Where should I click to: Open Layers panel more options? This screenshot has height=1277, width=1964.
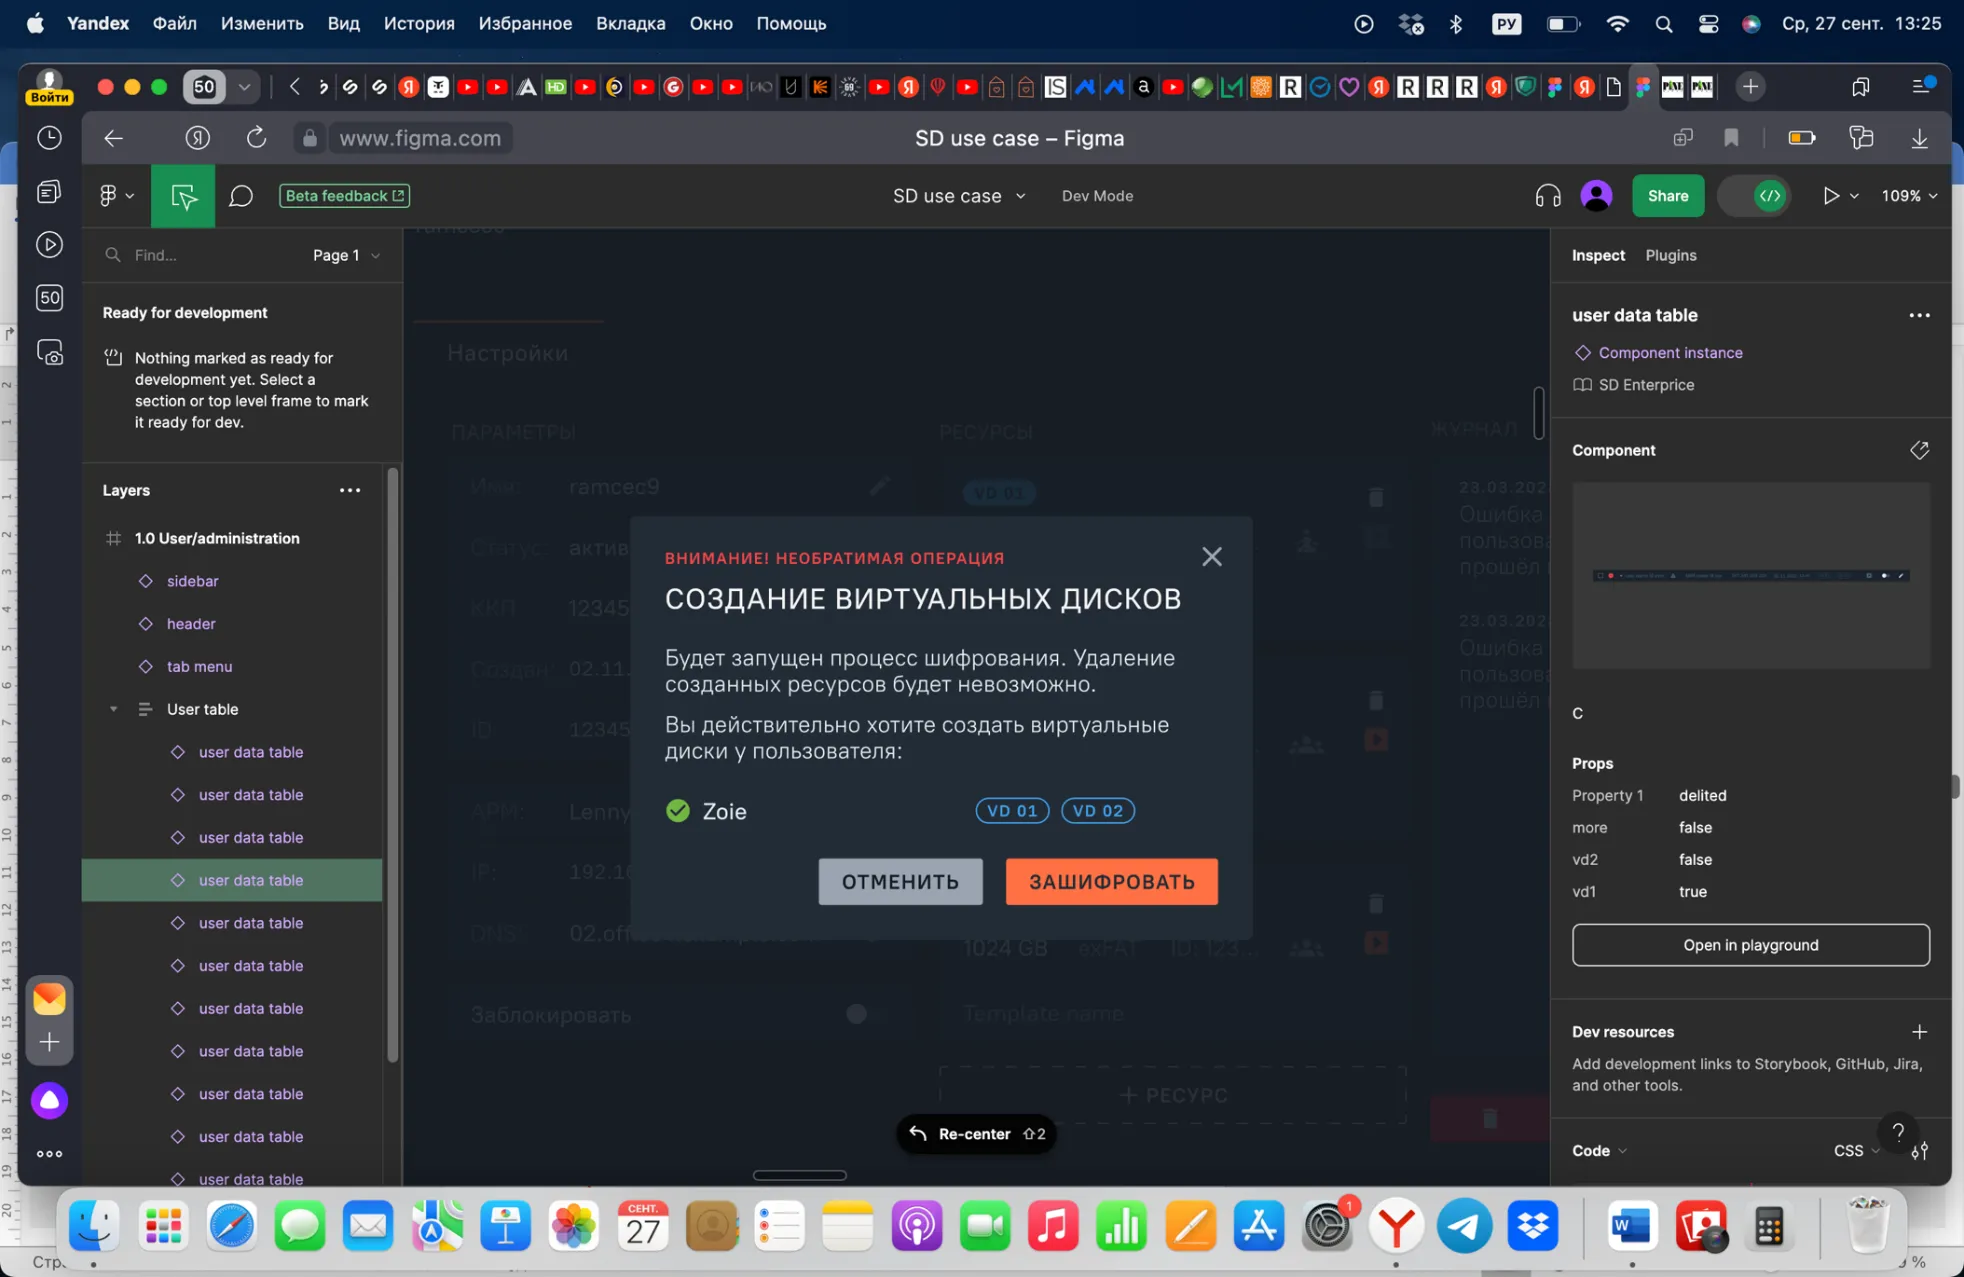350,490
